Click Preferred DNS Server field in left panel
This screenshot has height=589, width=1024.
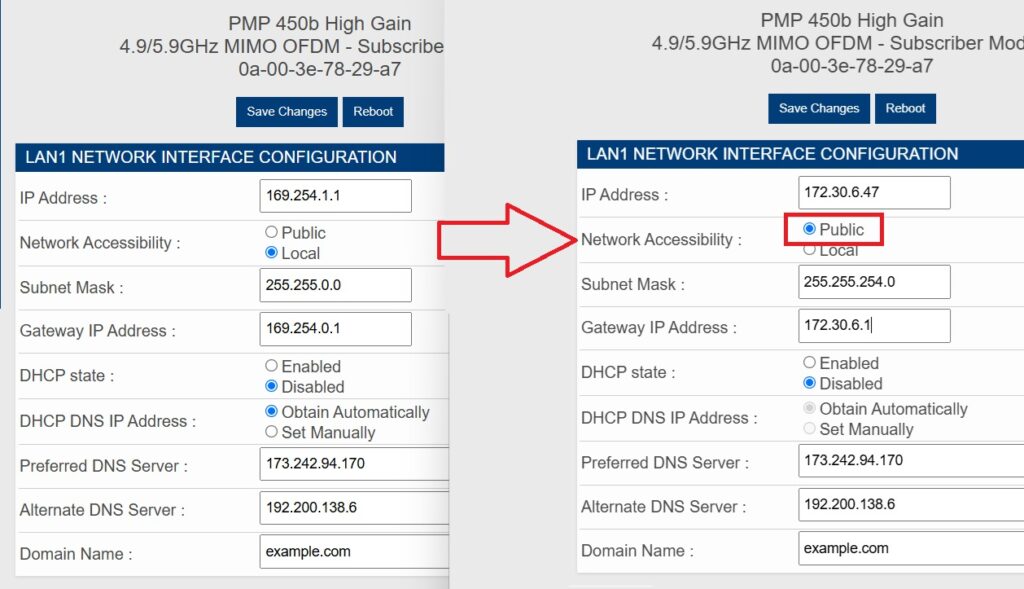[350, 464]
